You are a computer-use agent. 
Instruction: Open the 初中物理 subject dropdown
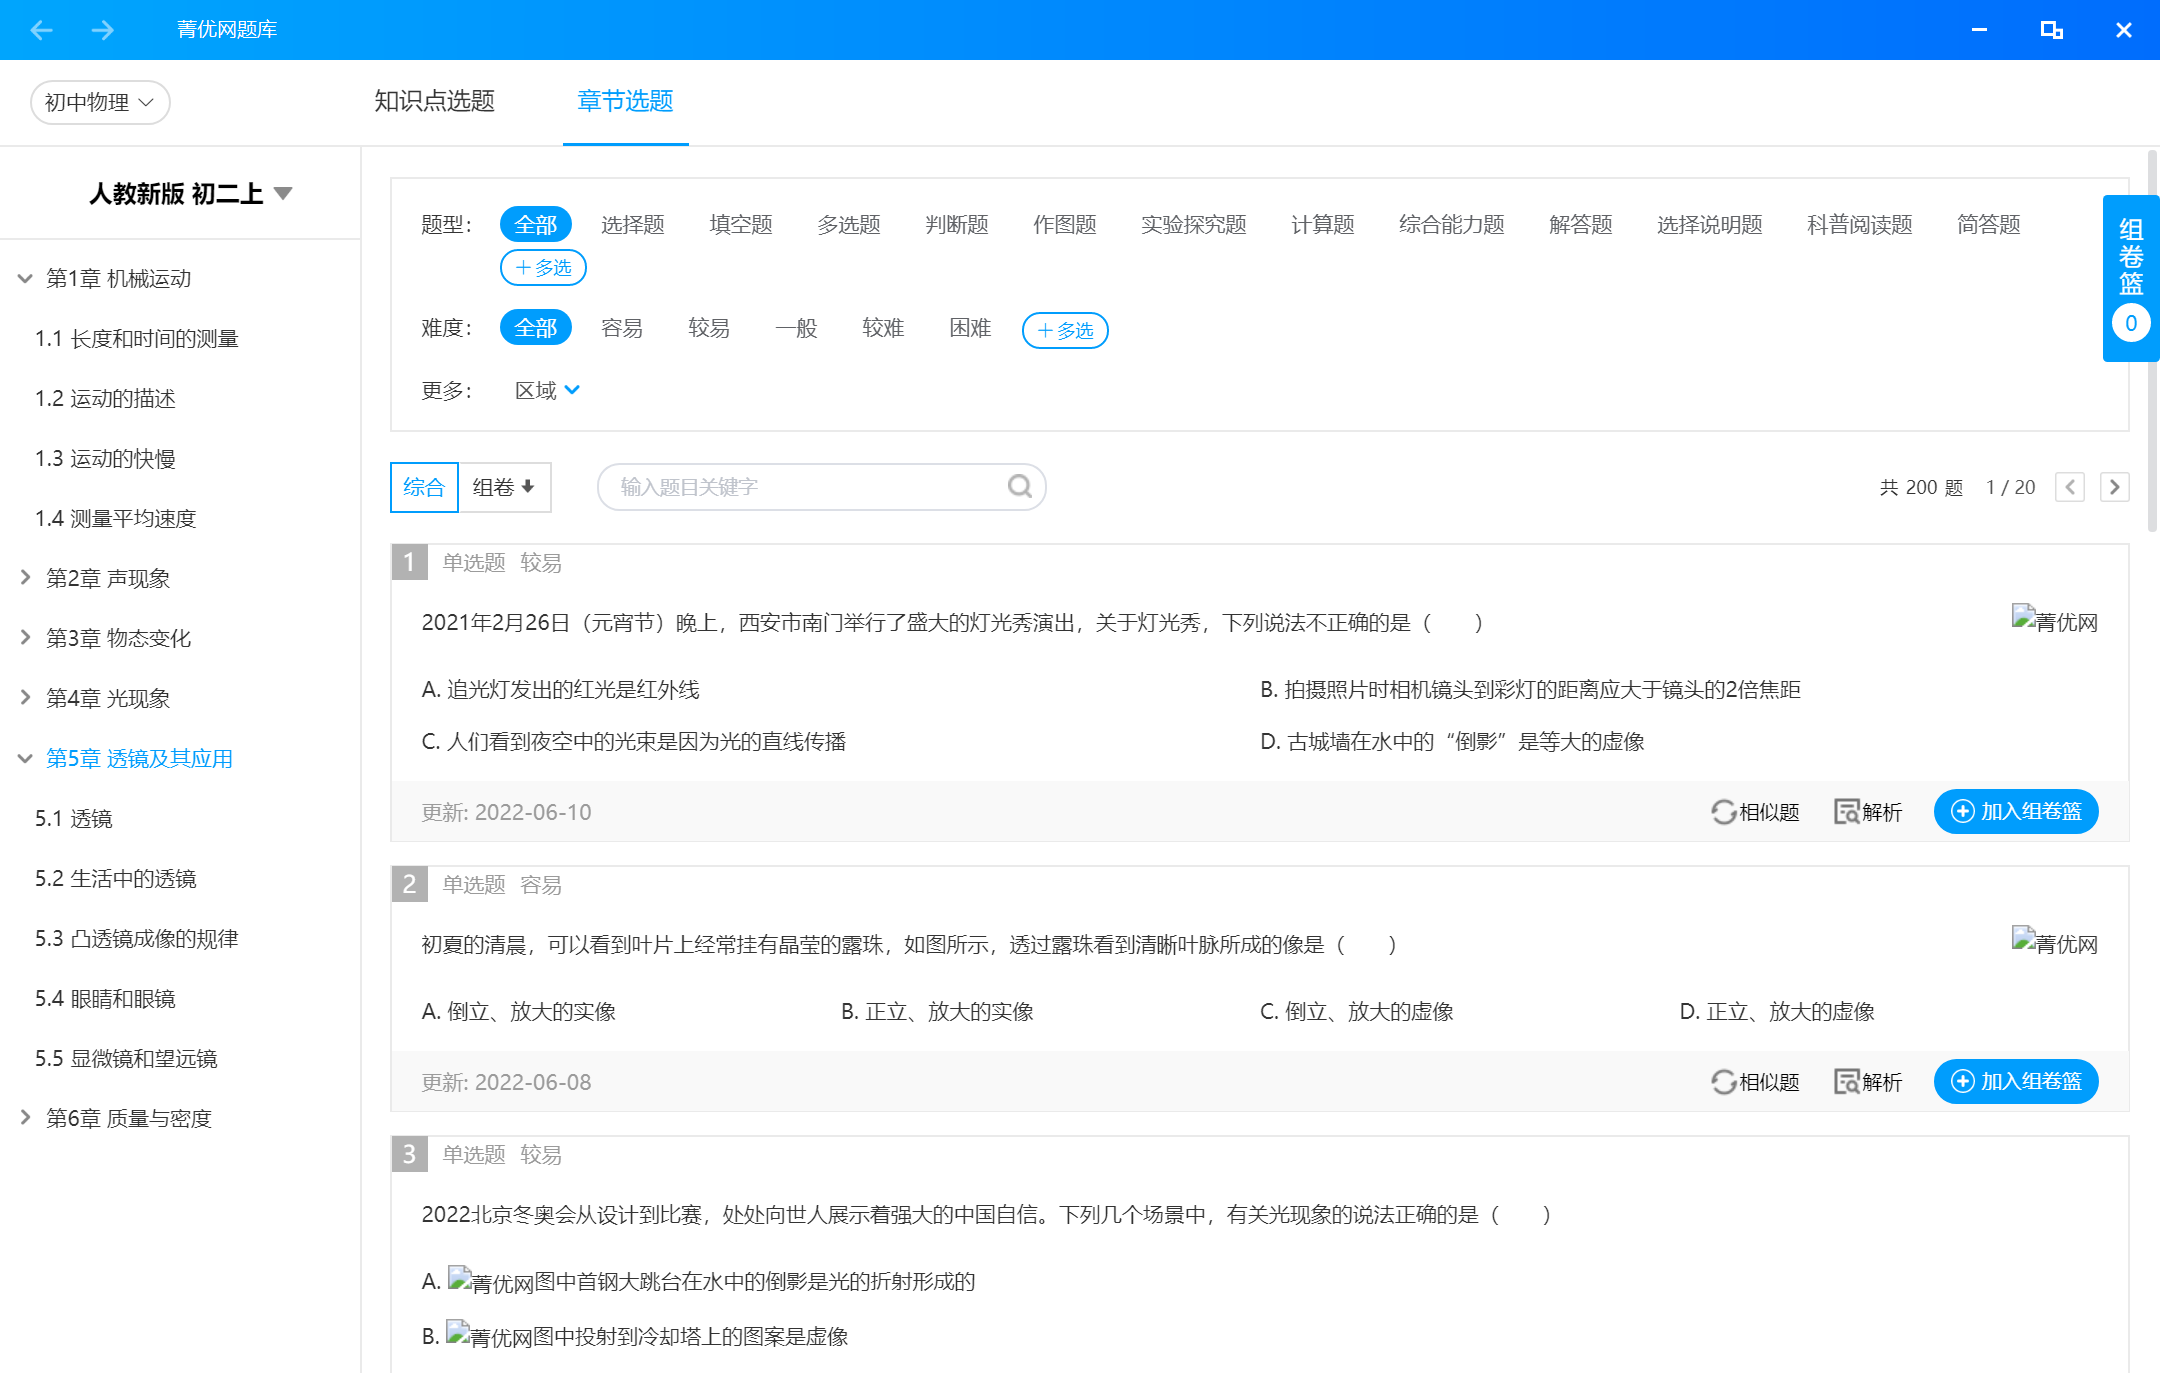100,102
